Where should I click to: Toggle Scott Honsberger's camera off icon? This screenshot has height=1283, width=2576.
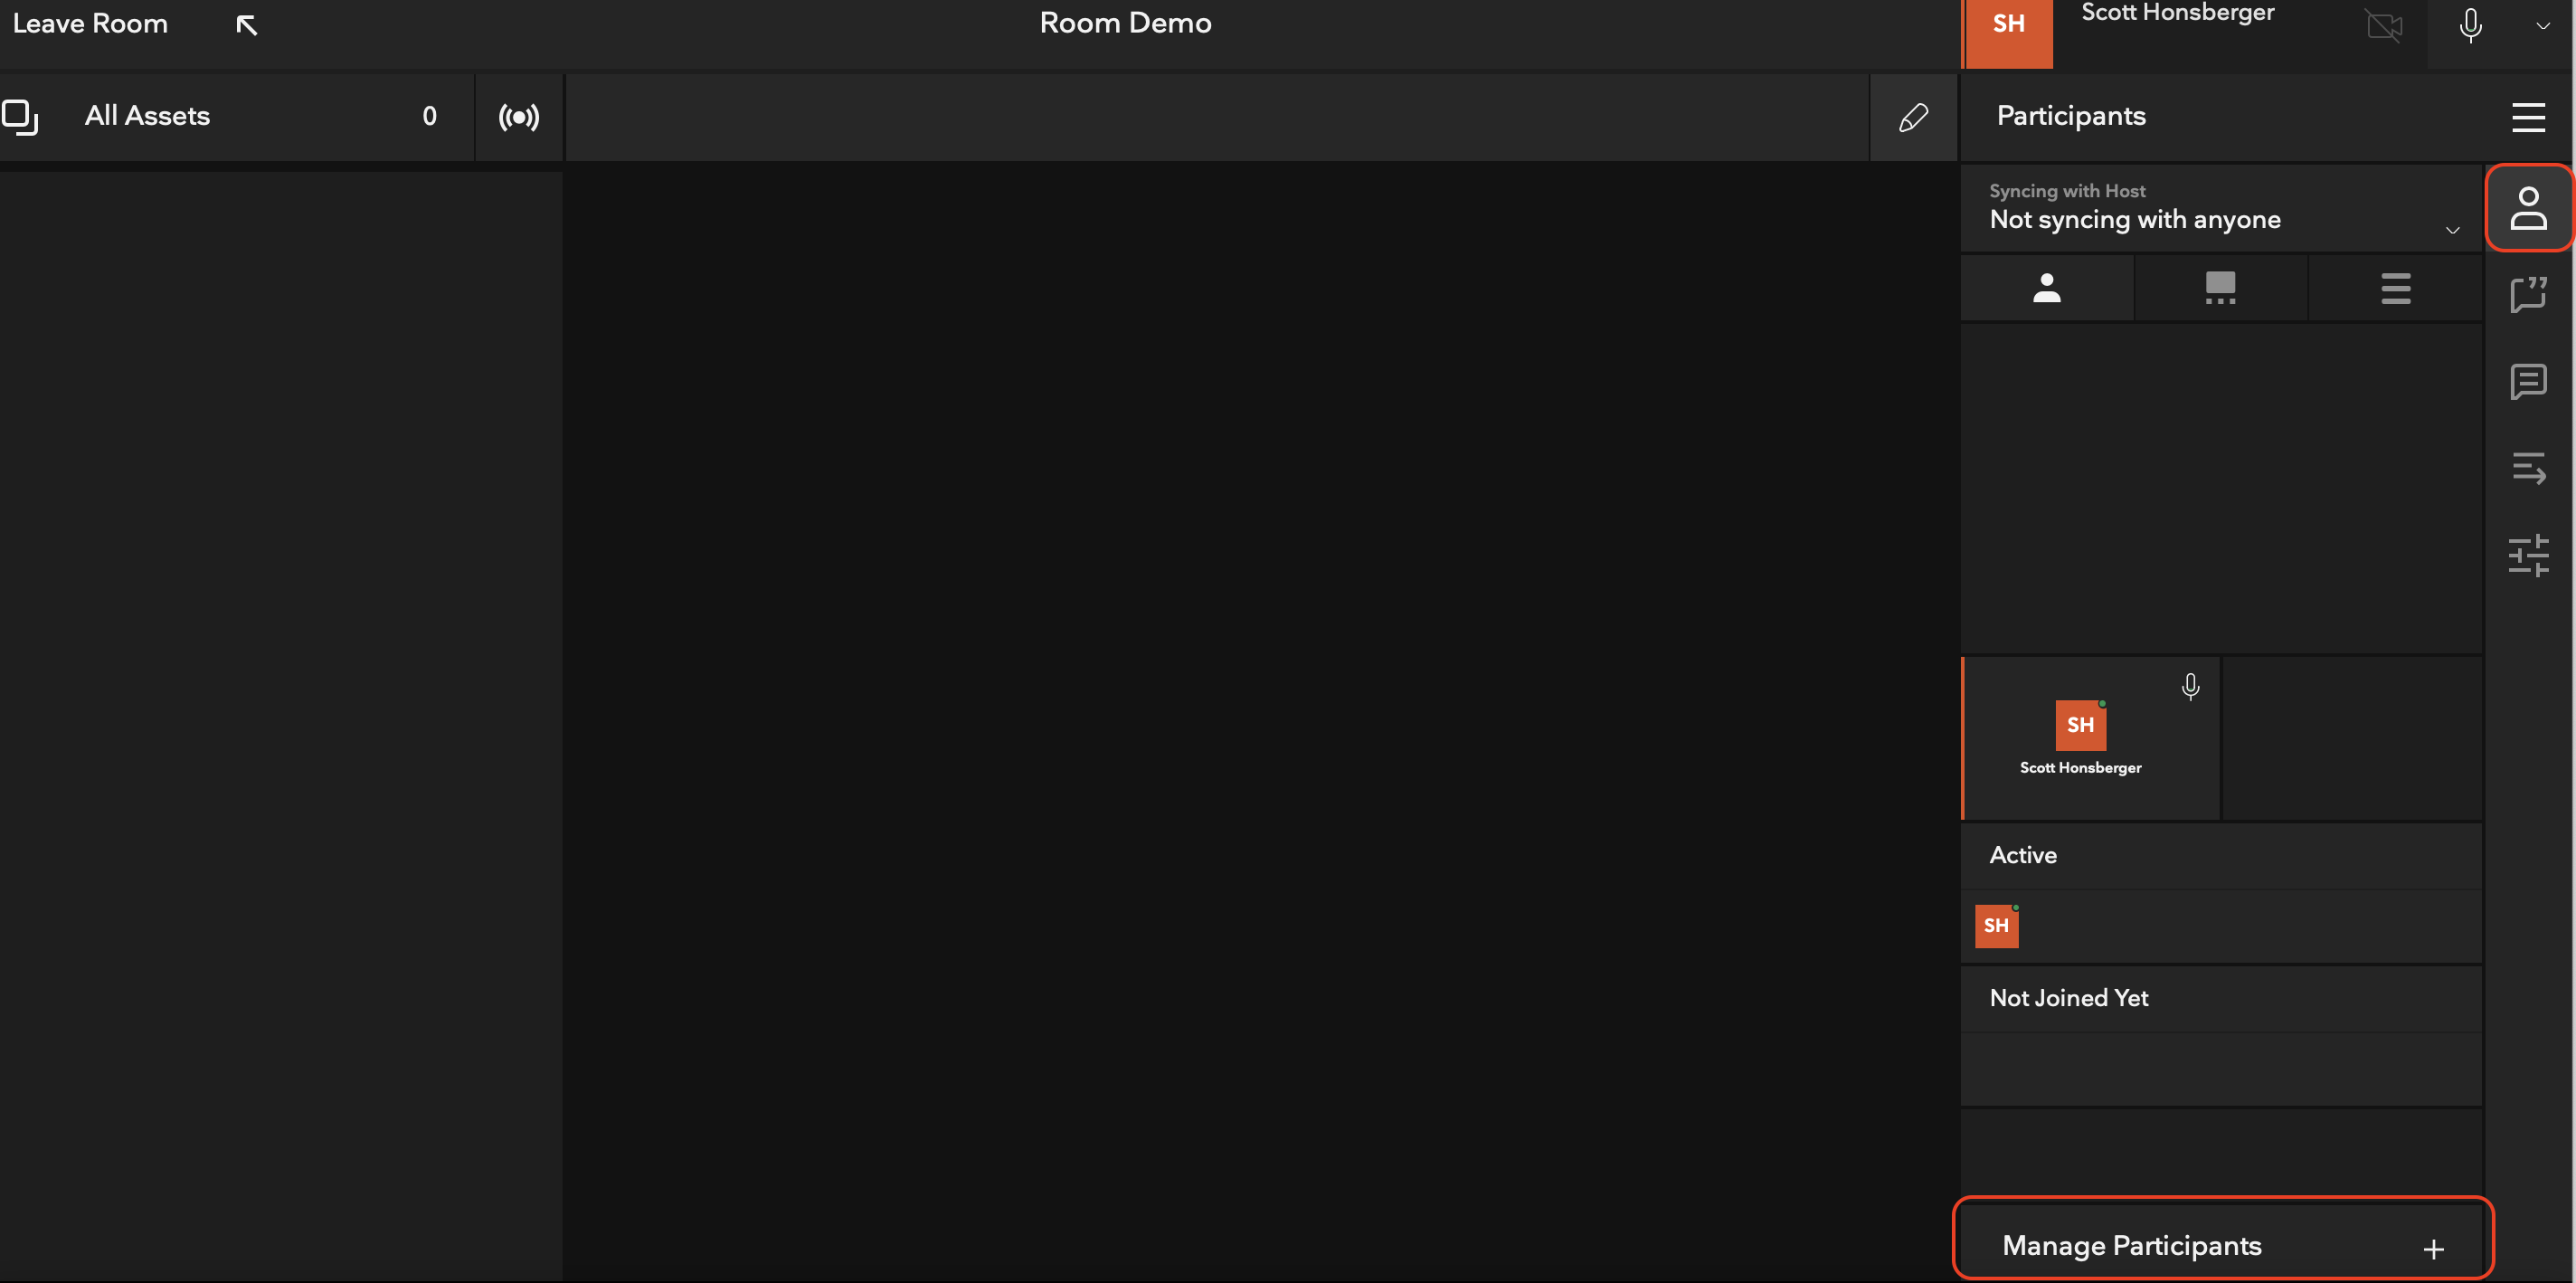point(2385,27)
